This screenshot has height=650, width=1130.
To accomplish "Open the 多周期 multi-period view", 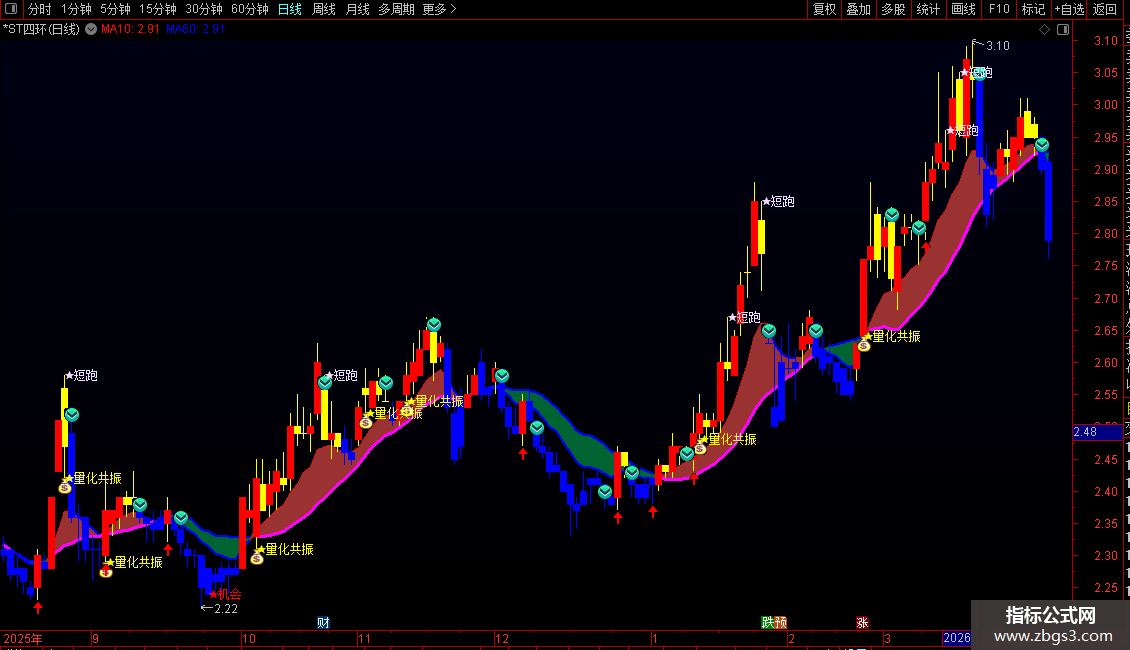I will coord(396,9).
